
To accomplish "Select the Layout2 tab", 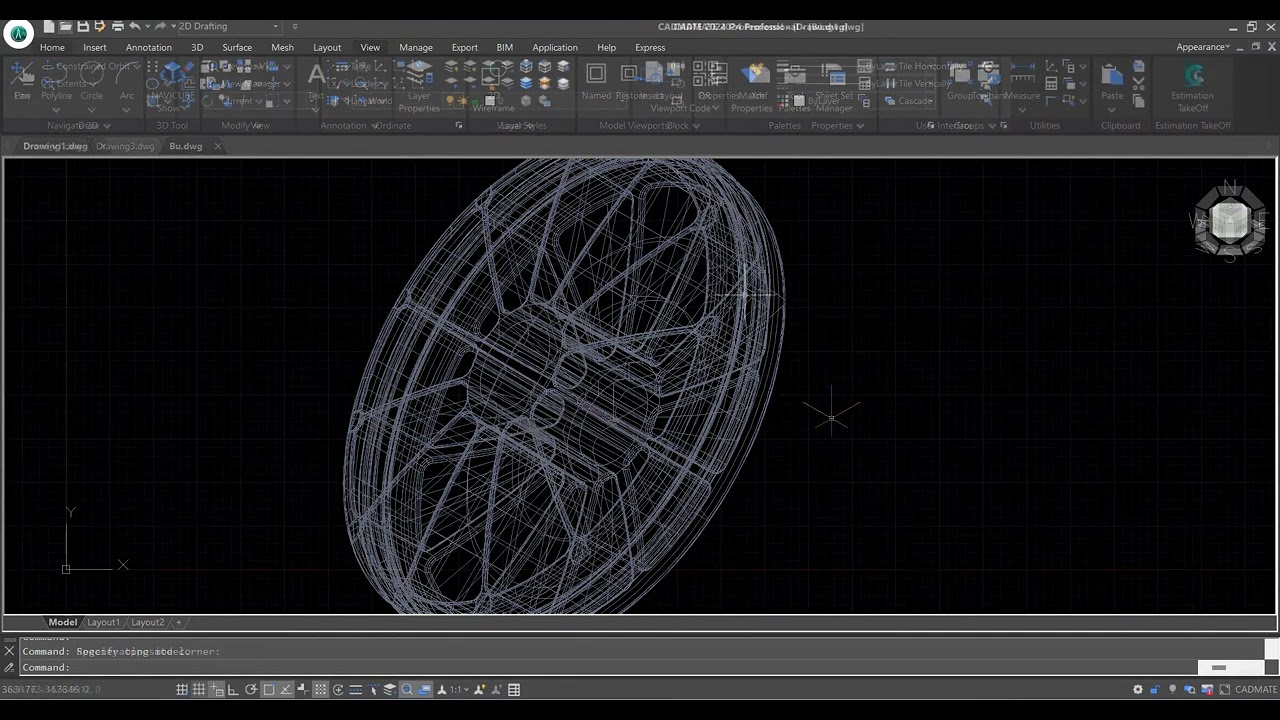I will (x=148, y=622).
